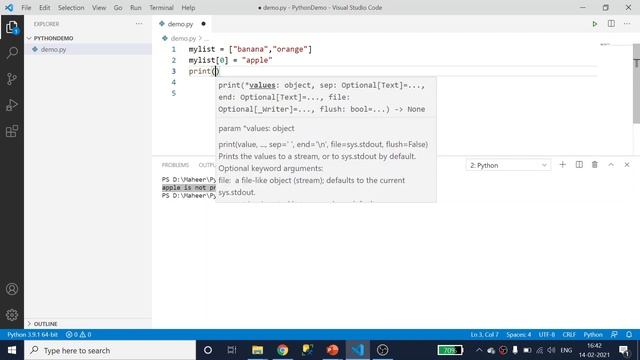Open the Search view in activity bar

point(12,53)
